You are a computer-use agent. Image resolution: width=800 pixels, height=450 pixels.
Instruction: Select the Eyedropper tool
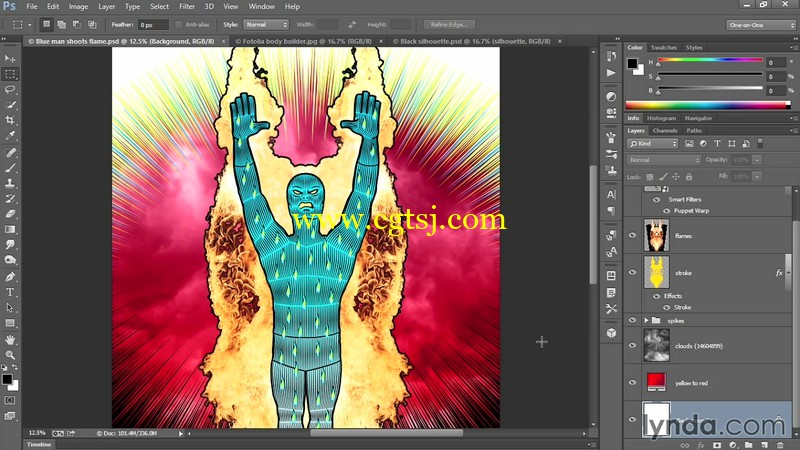click(x=10, y=136)
